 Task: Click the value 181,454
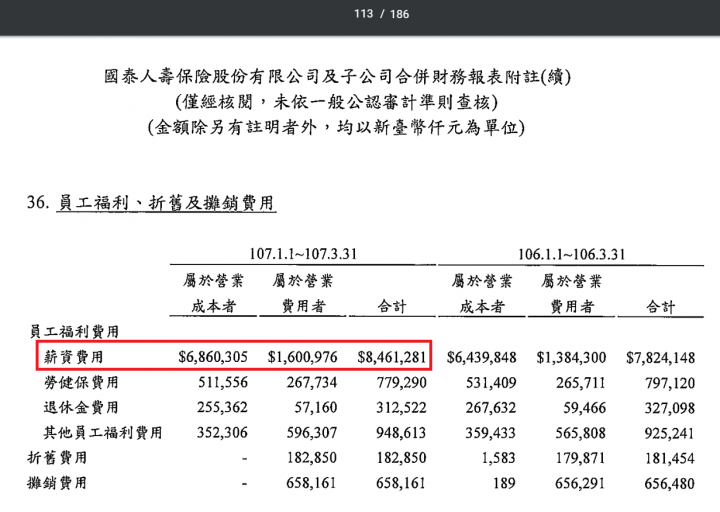click(670, 458)
